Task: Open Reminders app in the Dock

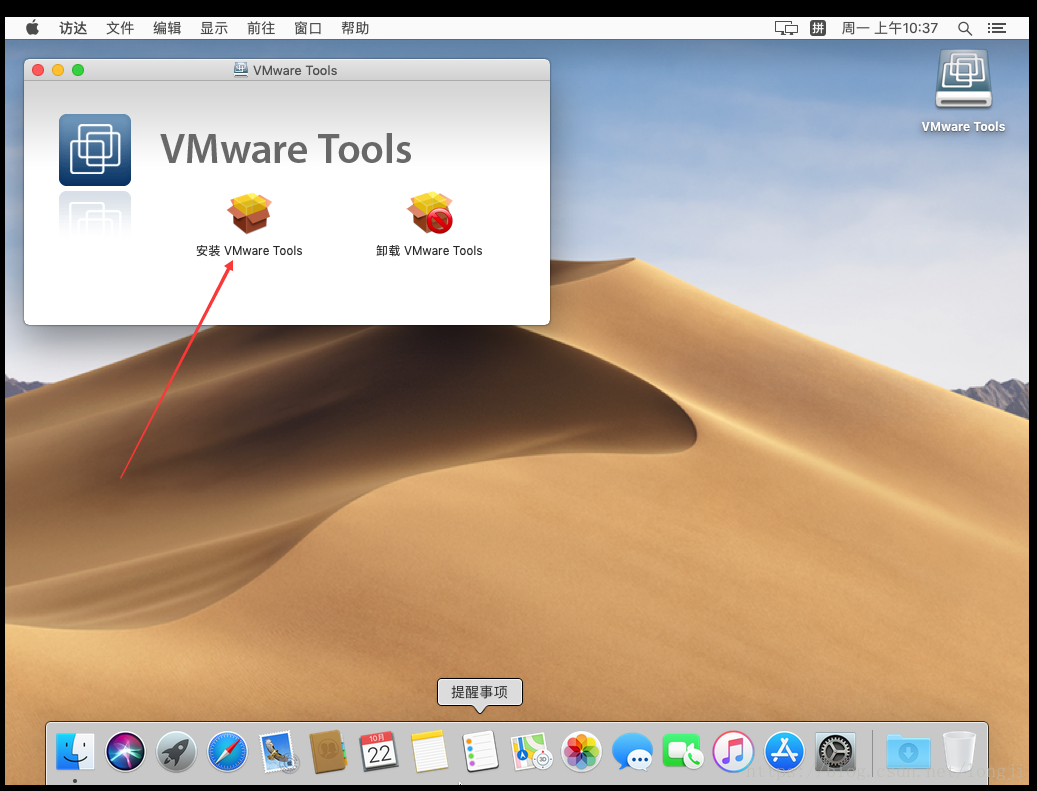Action: 480,752
